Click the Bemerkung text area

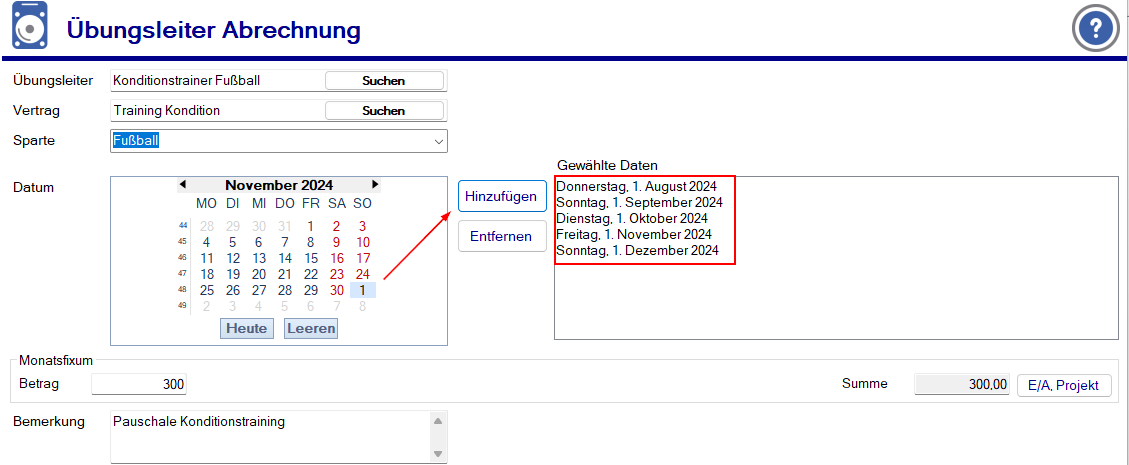[x=270, y=436]
